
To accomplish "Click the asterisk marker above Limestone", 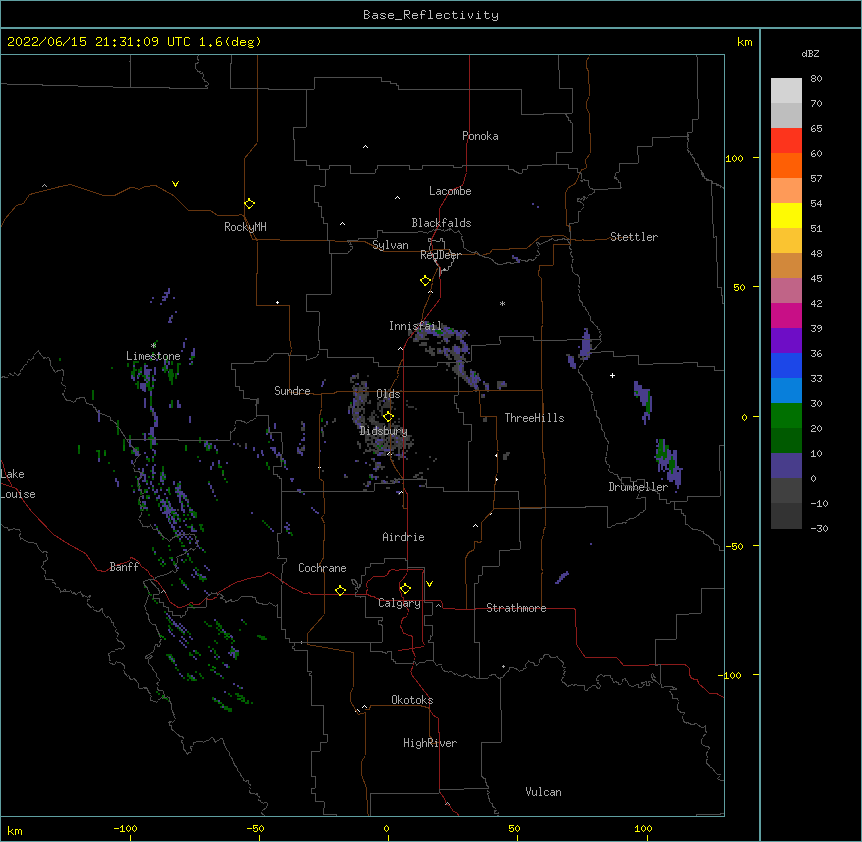I will (153, 345).
